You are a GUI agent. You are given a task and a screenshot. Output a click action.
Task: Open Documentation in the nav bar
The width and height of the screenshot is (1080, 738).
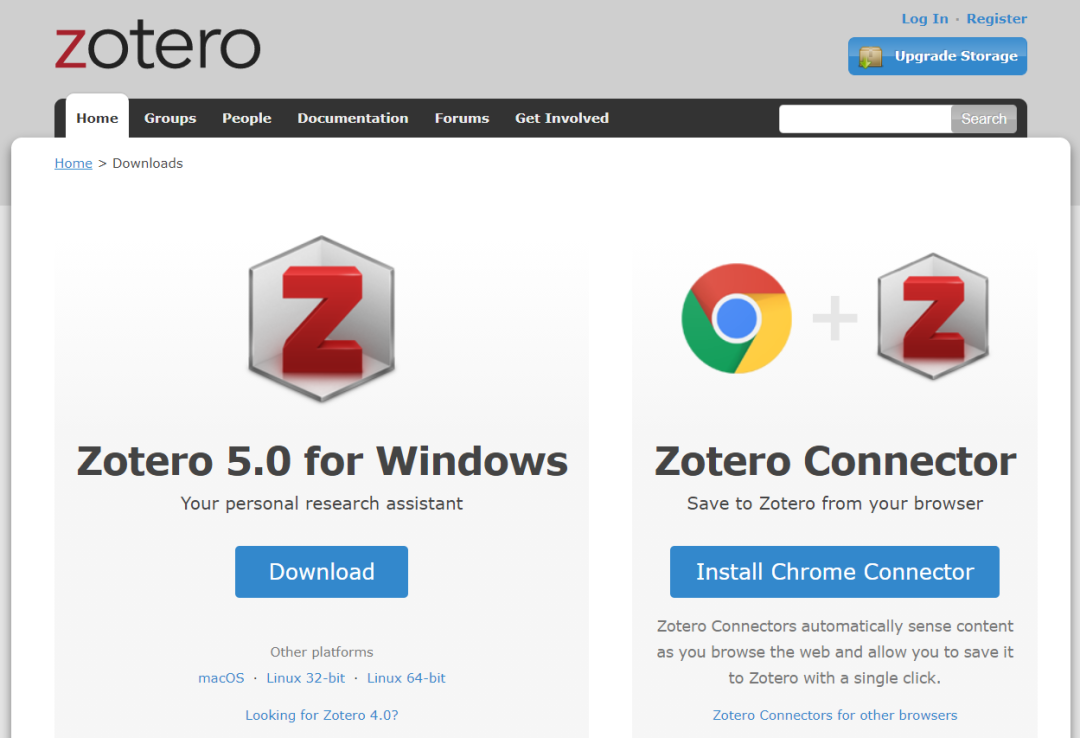point(353,118)
